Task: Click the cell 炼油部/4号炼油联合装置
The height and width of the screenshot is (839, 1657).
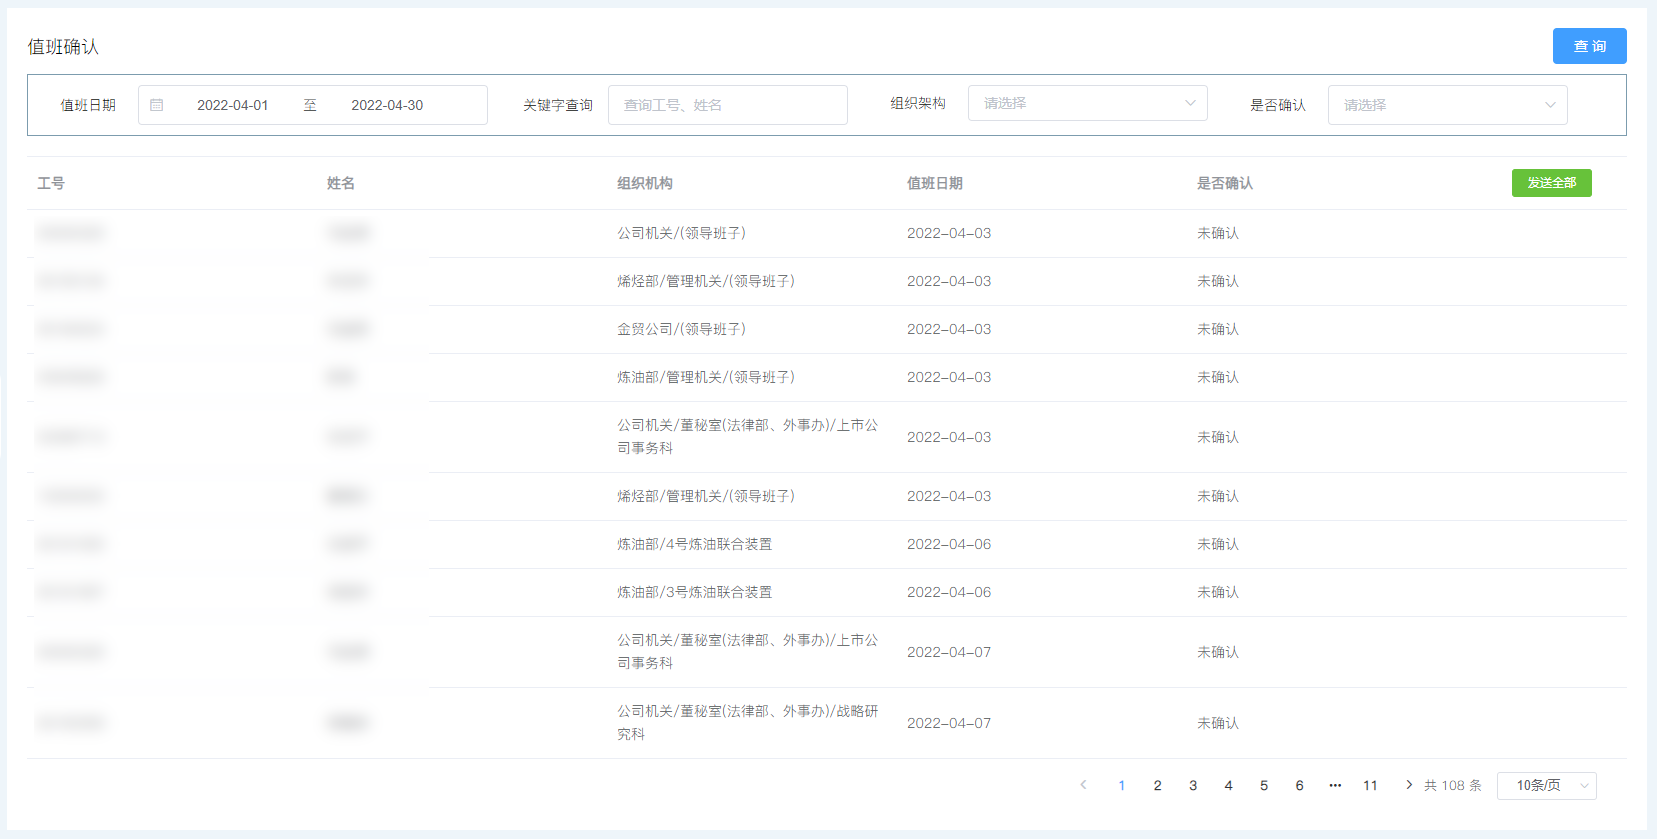Action: pos(695,544)
